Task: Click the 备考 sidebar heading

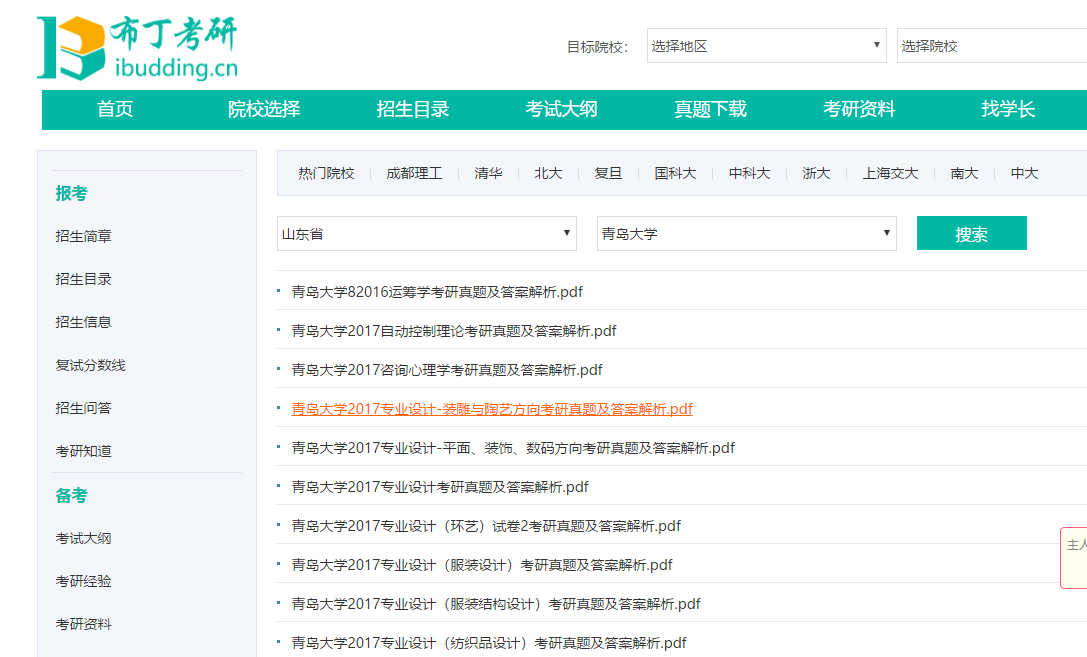Action: click(71, 496)
